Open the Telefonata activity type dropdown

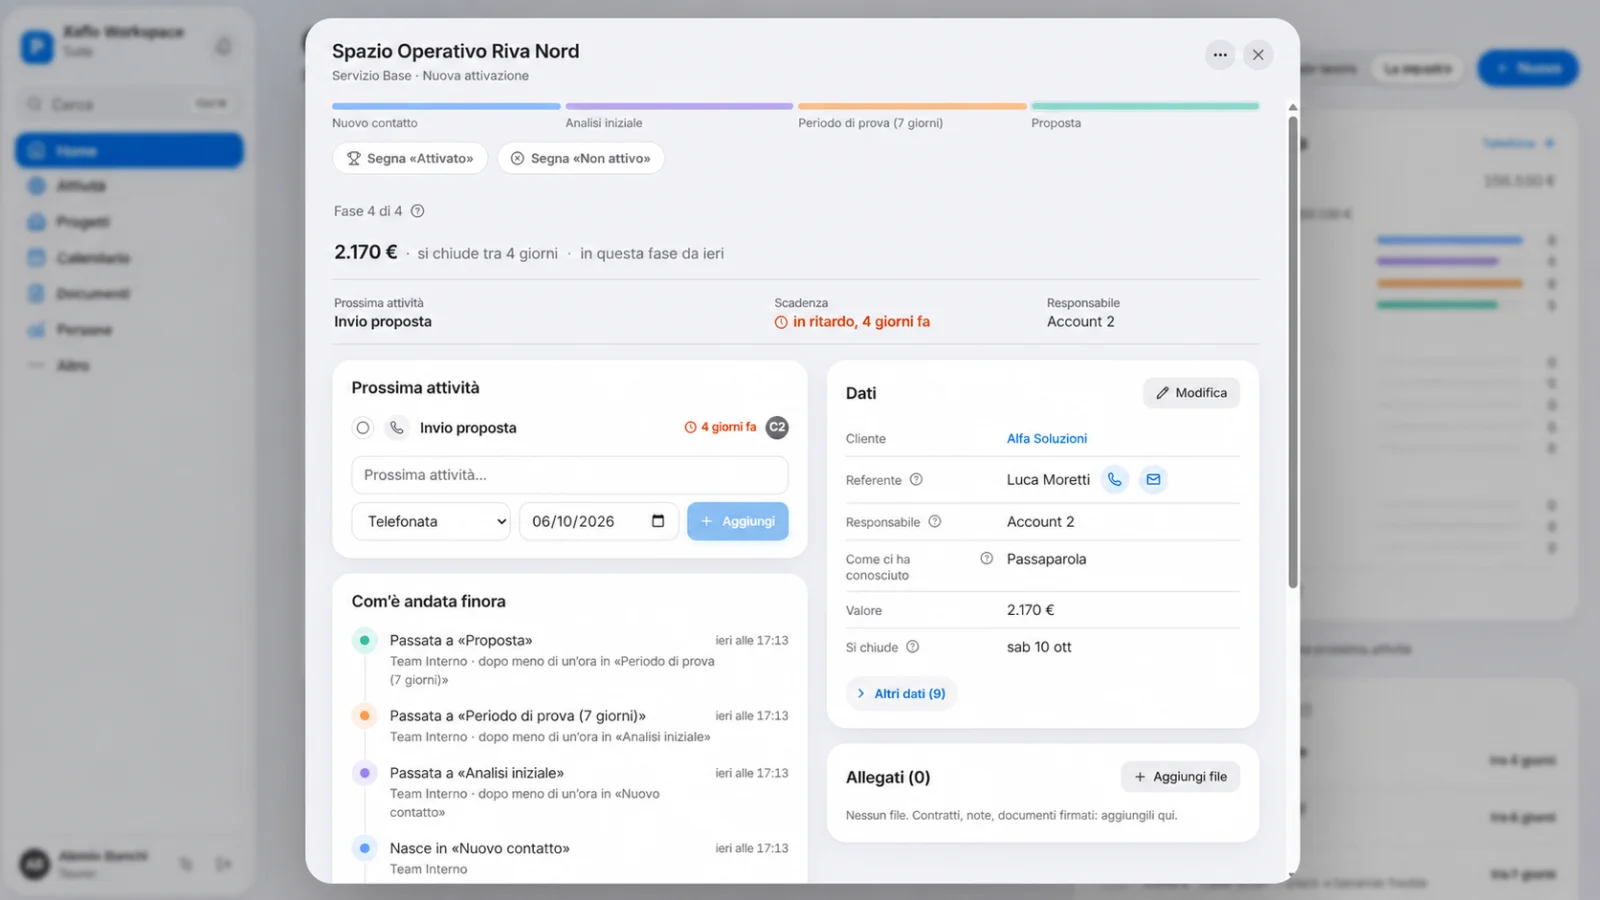431,521
